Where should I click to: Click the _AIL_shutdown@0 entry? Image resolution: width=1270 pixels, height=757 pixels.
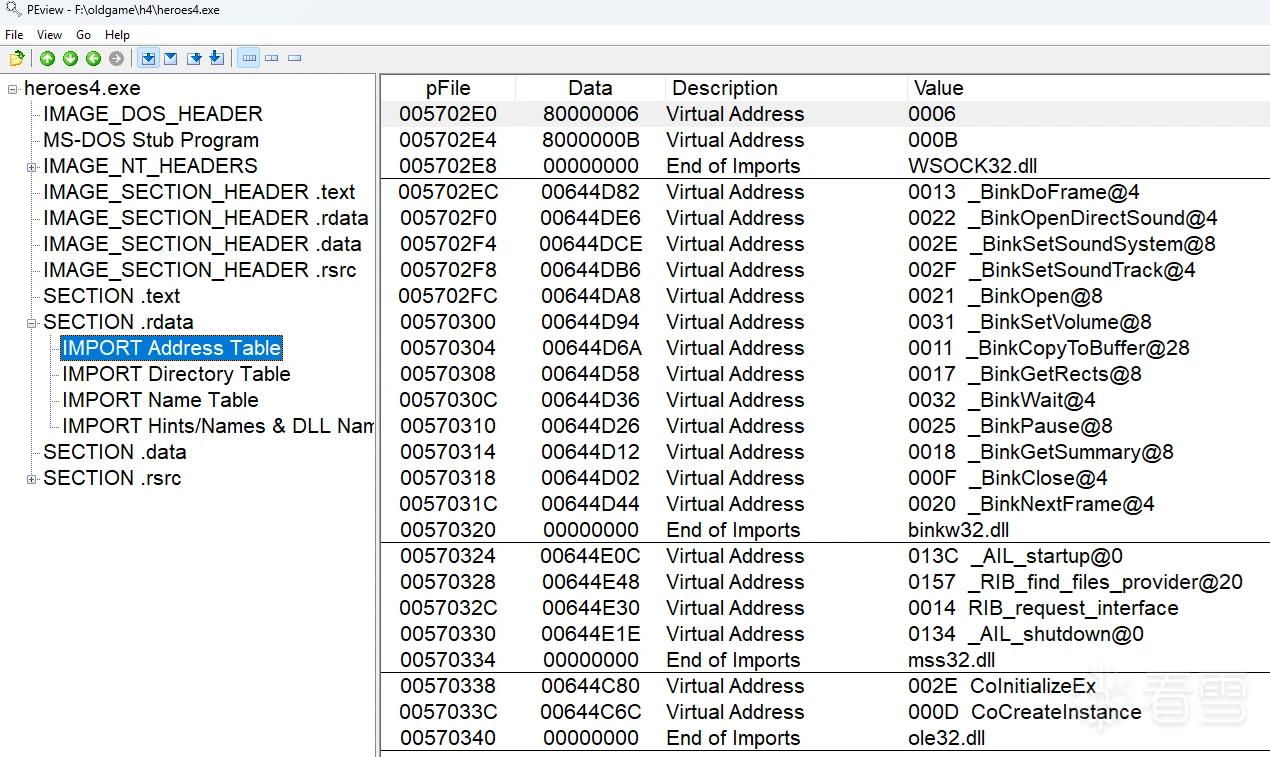tap(1056, 634)
